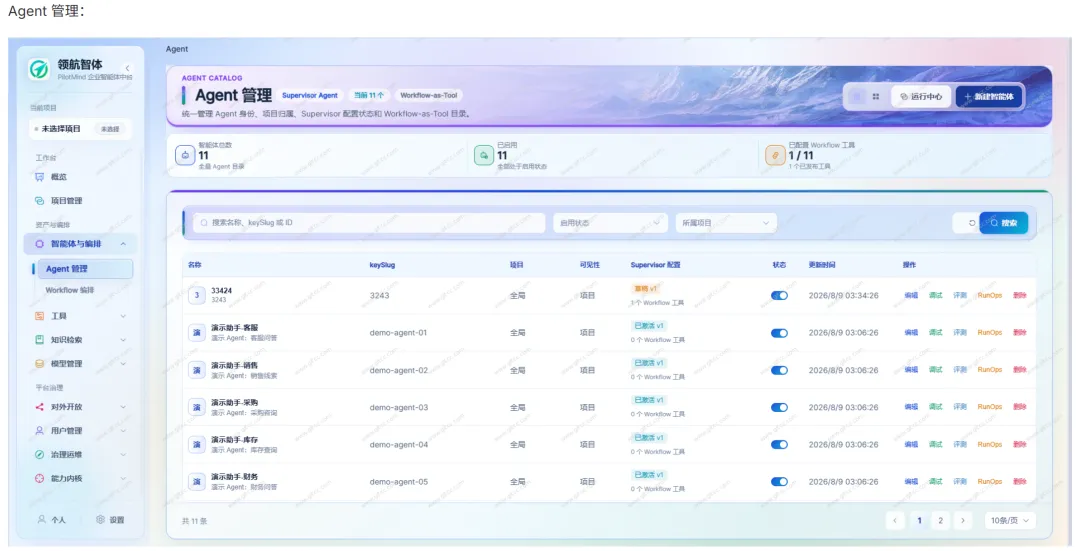Toggle the status switch for 演示助手-库存
This screenshot has width=1080, height=551.
[779, 444]
